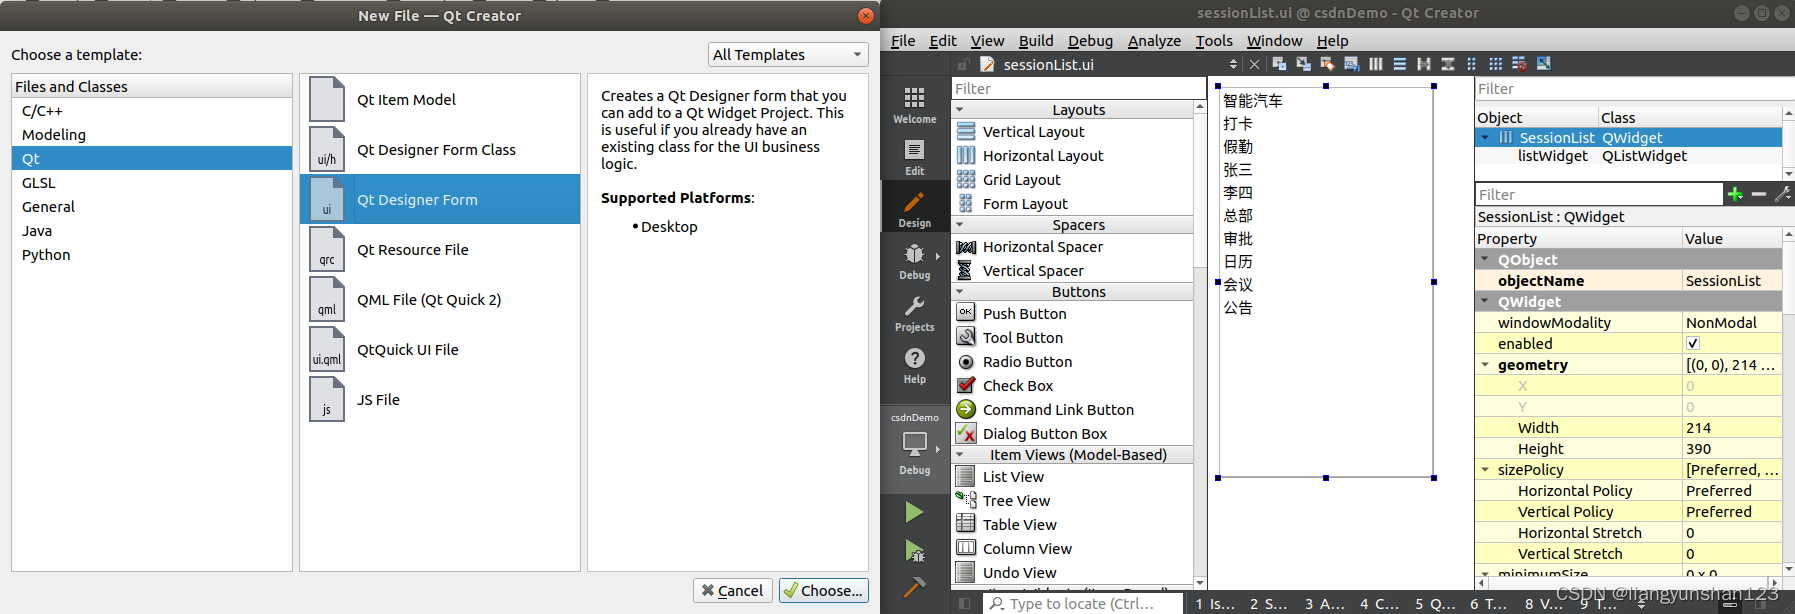1795x614 pixels.
Task: Activate Edit Buddies toolbar icon
Action: pyautogui.click(x=1327, y=64)
